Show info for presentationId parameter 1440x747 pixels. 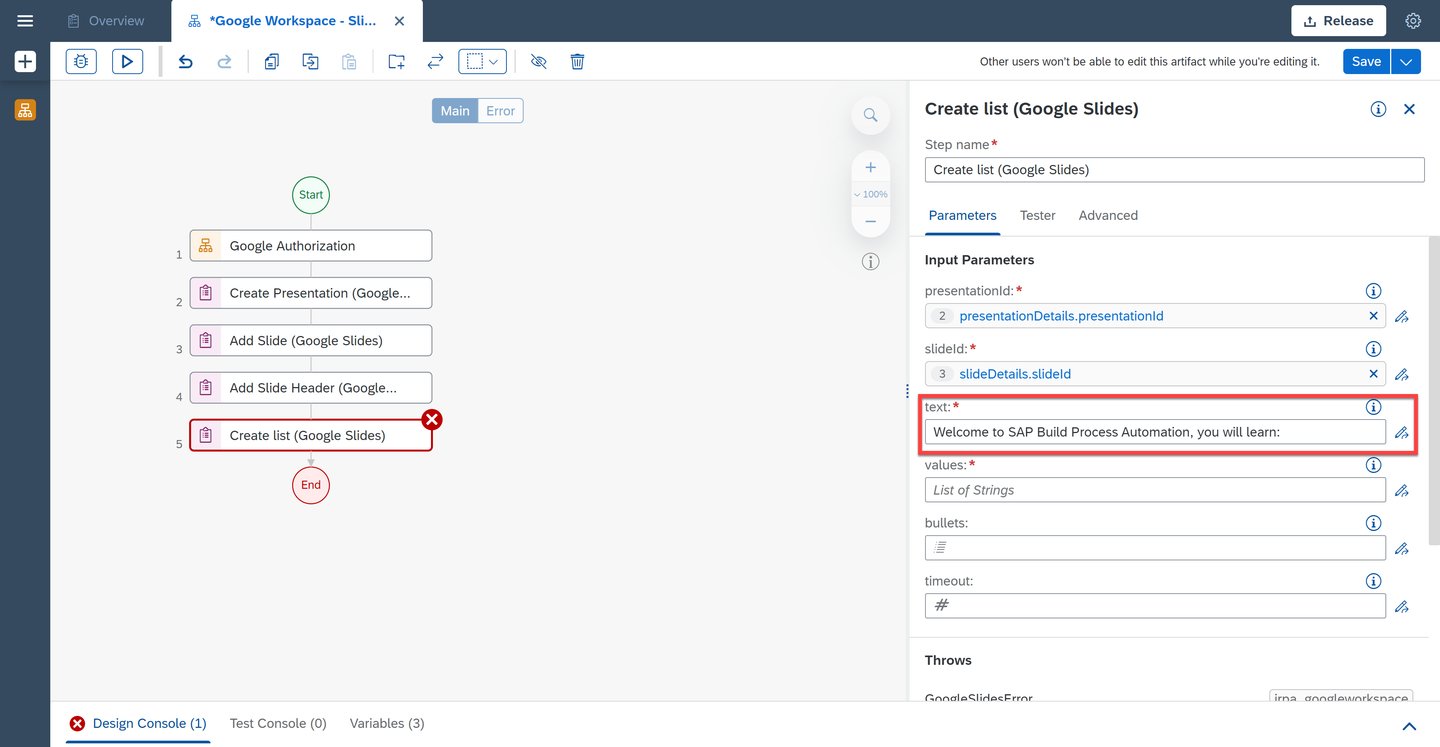1373,291
